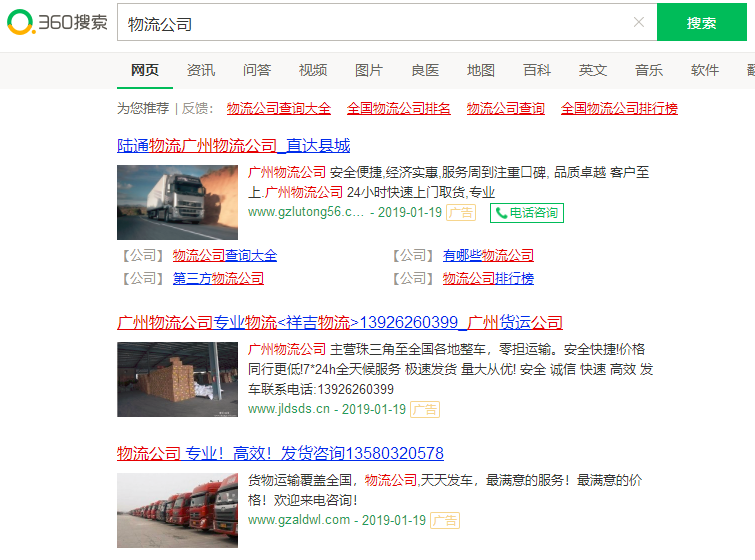Click the red trucks row thumbnail
This screenshot has width=755, height=560.
click(177, 510)
